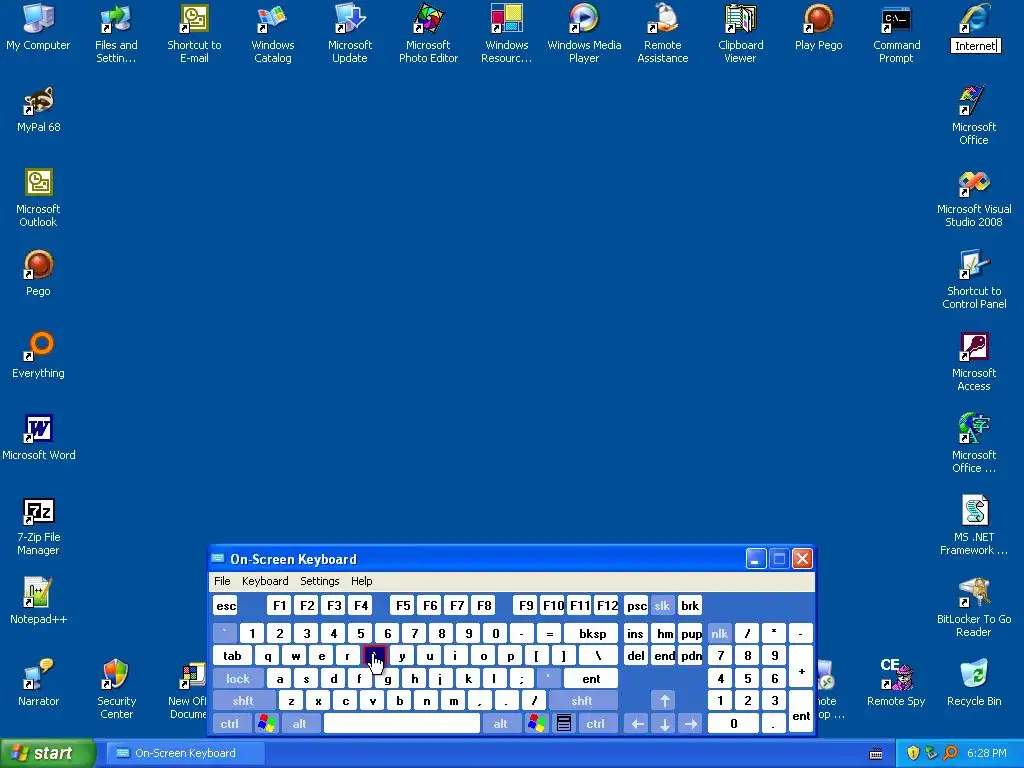
Task: Open the Microsoft Office icon below Internet icon
Action: [x=974, y=115]
